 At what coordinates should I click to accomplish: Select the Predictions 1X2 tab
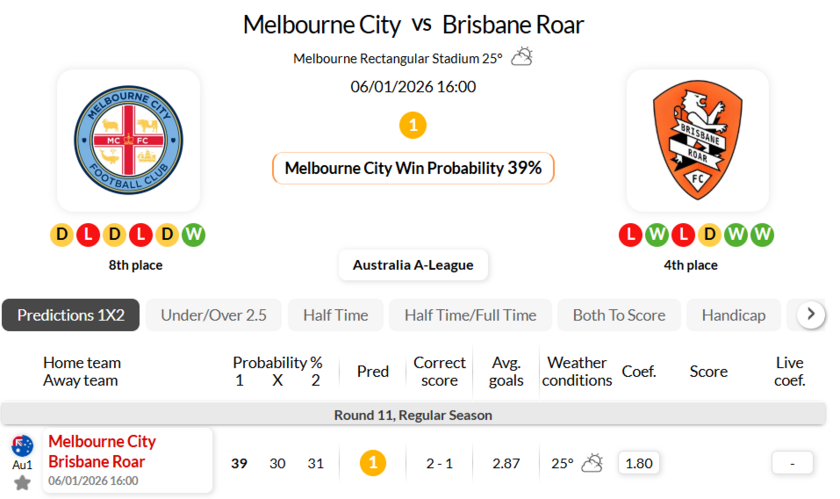(x=71, y=315)
